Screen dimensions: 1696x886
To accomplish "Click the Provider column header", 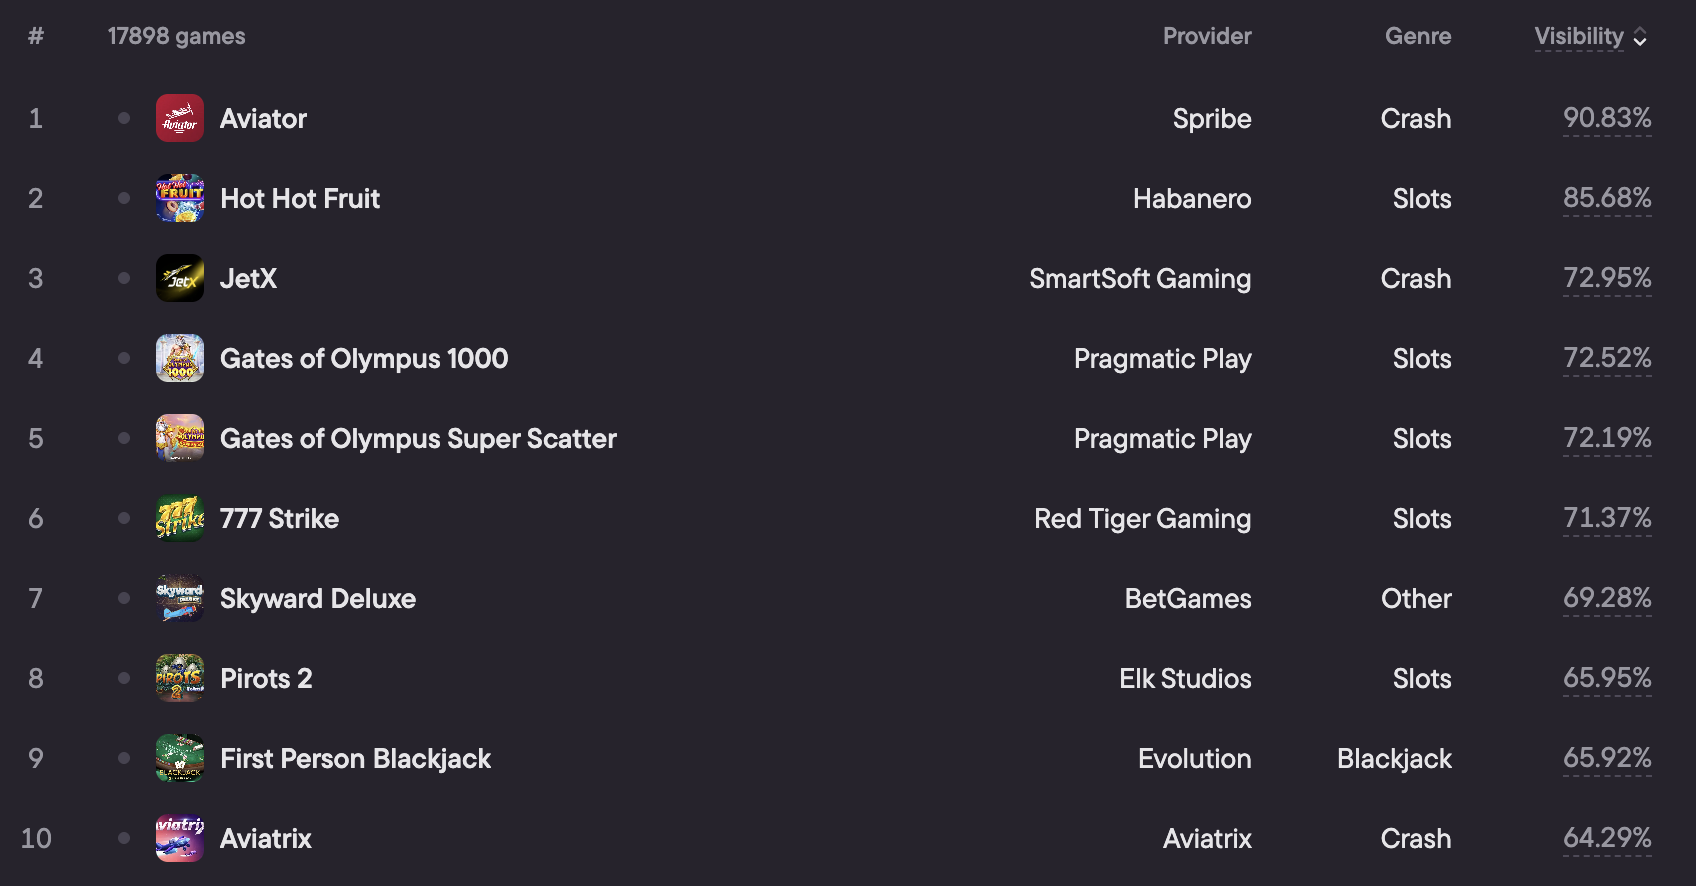I will coord(1207,36).
